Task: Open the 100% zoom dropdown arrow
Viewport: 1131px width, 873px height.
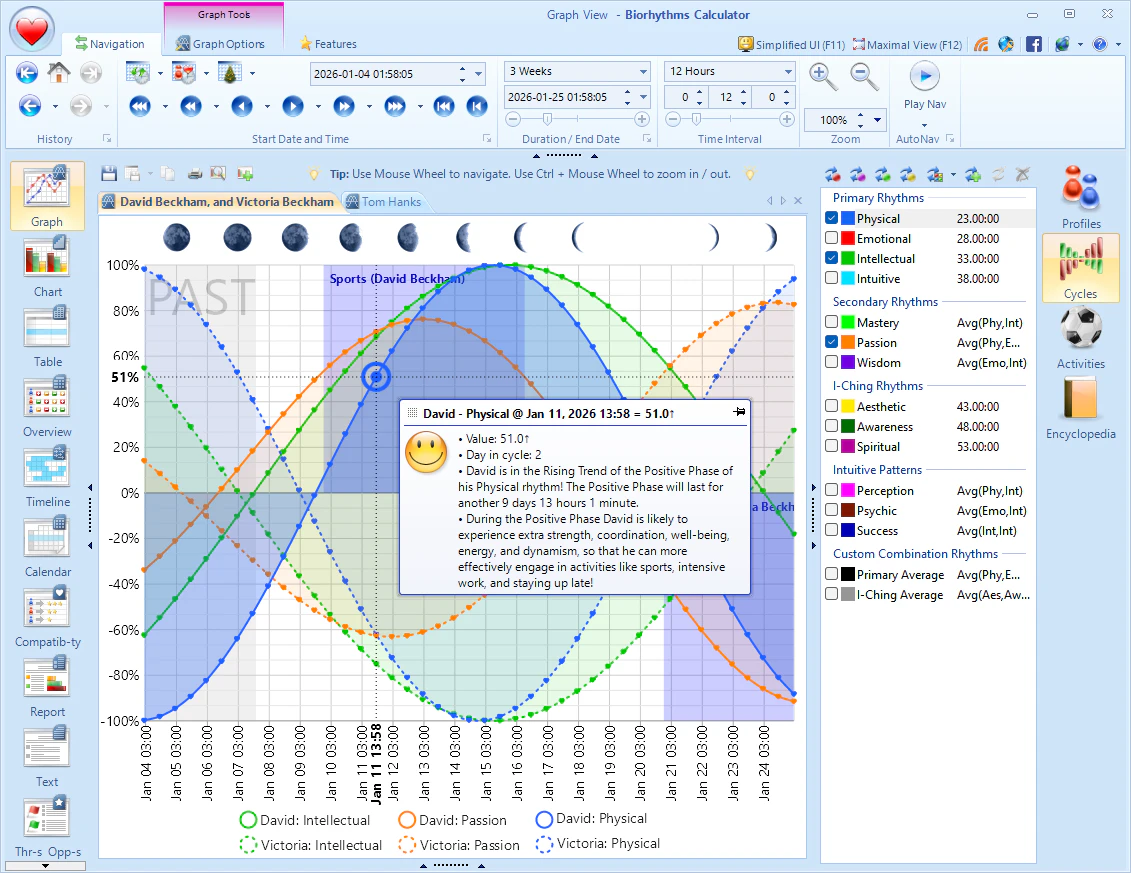Action: click(877, 120)
